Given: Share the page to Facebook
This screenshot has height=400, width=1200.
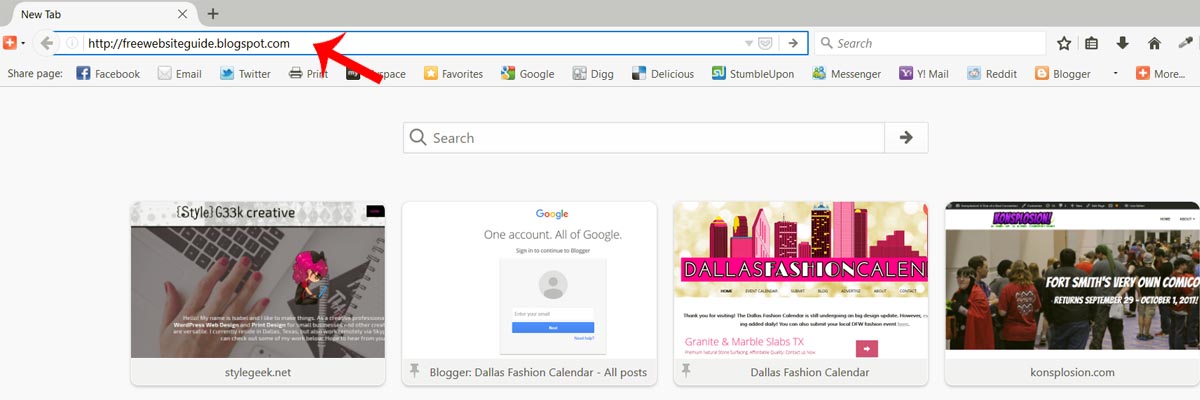Looking at the screenshot, I should [x=108, y=73].
